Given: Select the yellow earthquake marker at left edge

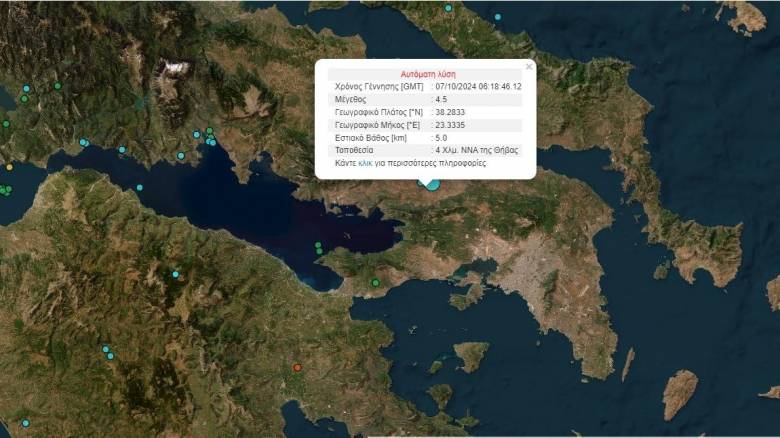Looking at the screenshot, I should point(9,167).
